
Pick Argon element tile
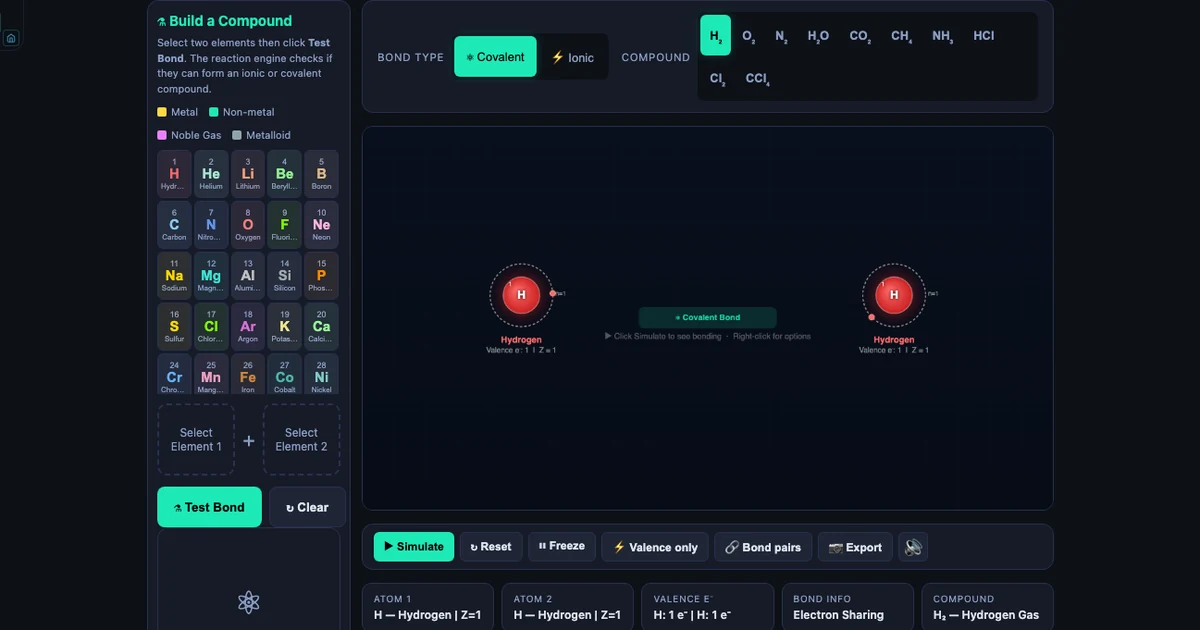[x=248, y=327]
